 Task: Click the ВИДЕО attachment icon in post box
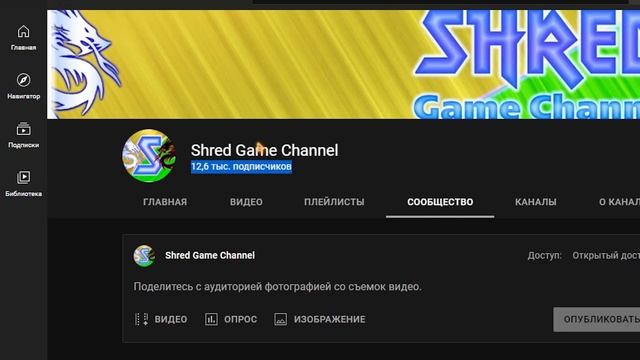pos(142,319)
